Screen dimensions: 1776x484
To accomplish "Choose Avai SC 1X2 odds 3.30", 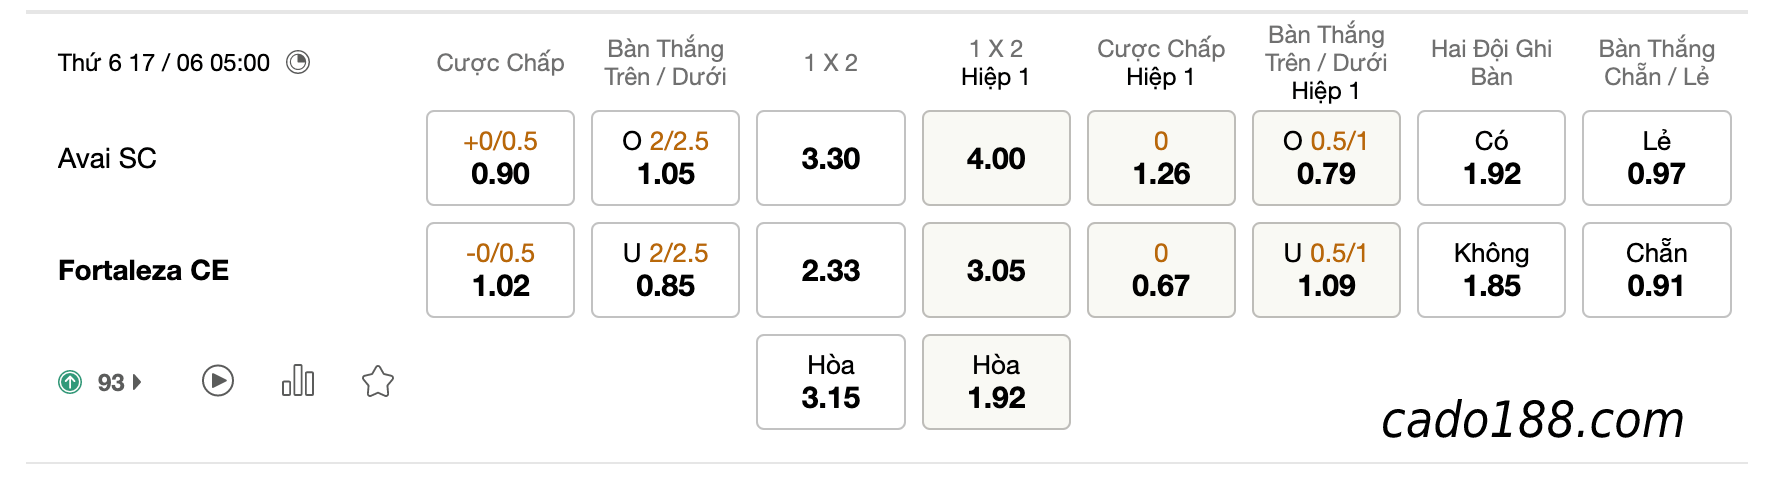I will pos(831,158).
